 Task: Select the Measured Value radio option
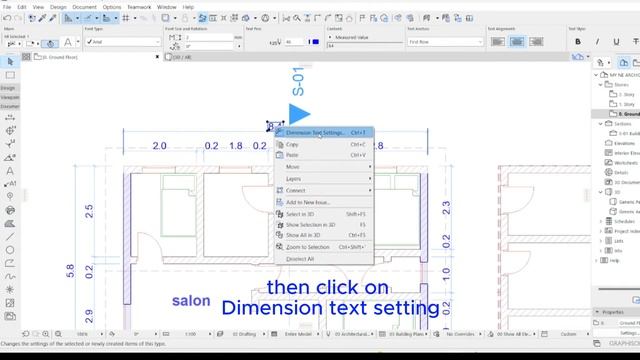point(330,37)
